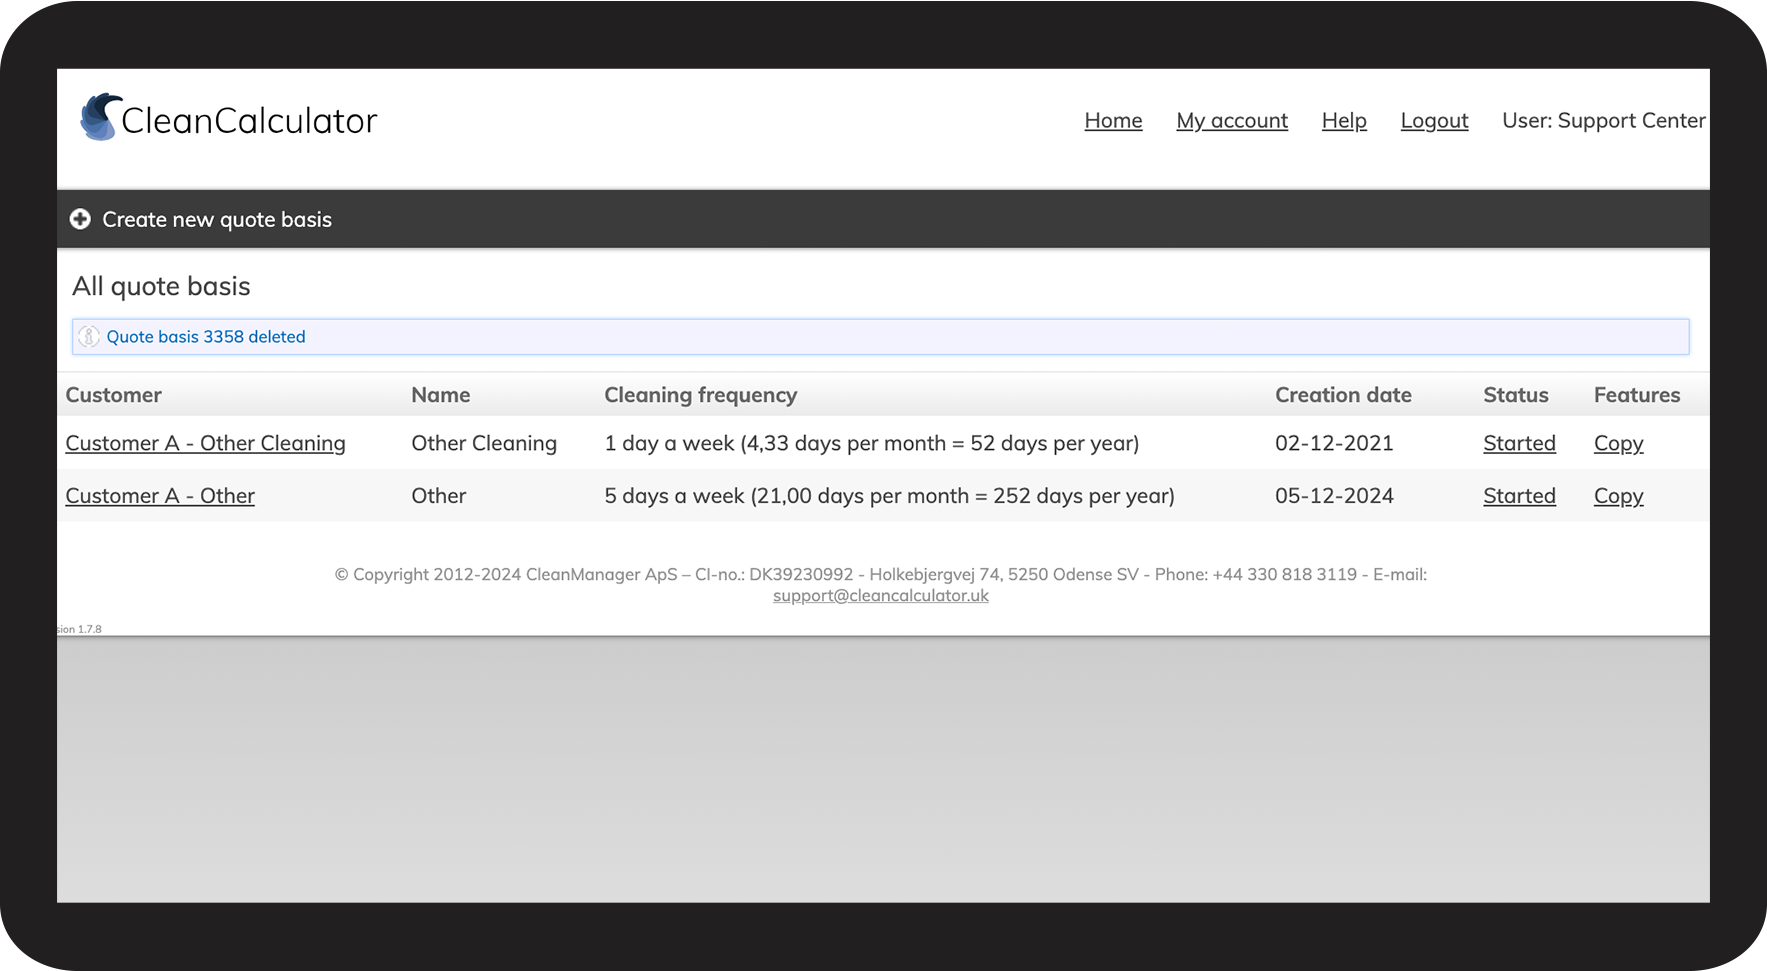Click the 05-12-2024 creation date
The height and width of the screenshot is (971, 1767).
point(1334,496)
